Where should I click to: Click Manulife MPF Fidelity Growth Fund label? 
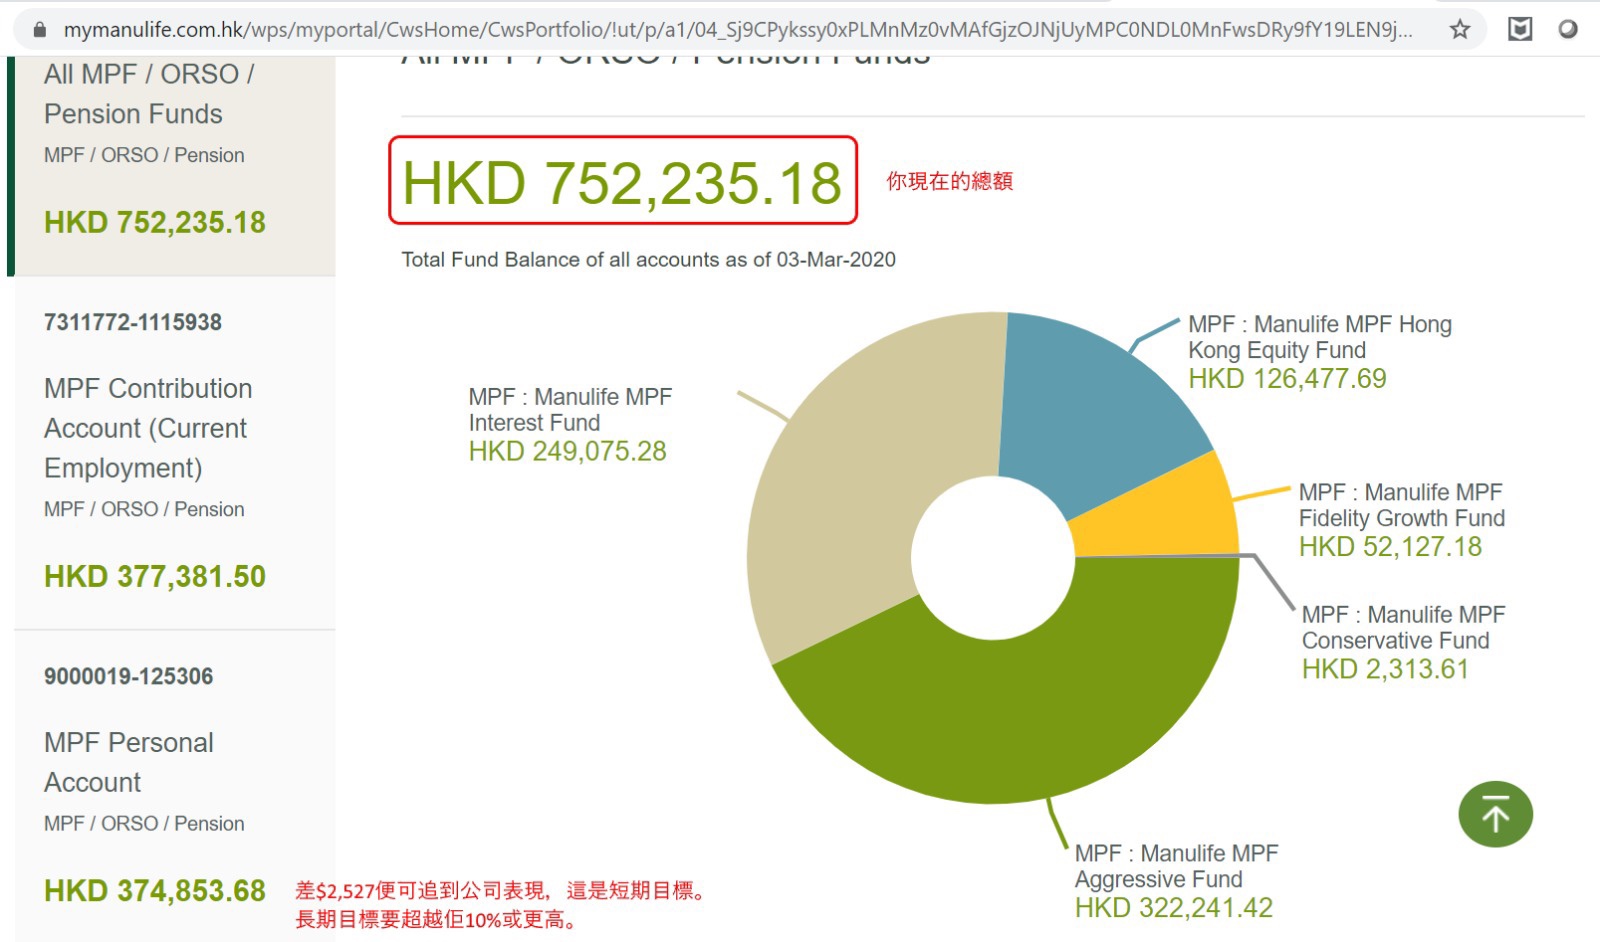(x=1402, y=505)
